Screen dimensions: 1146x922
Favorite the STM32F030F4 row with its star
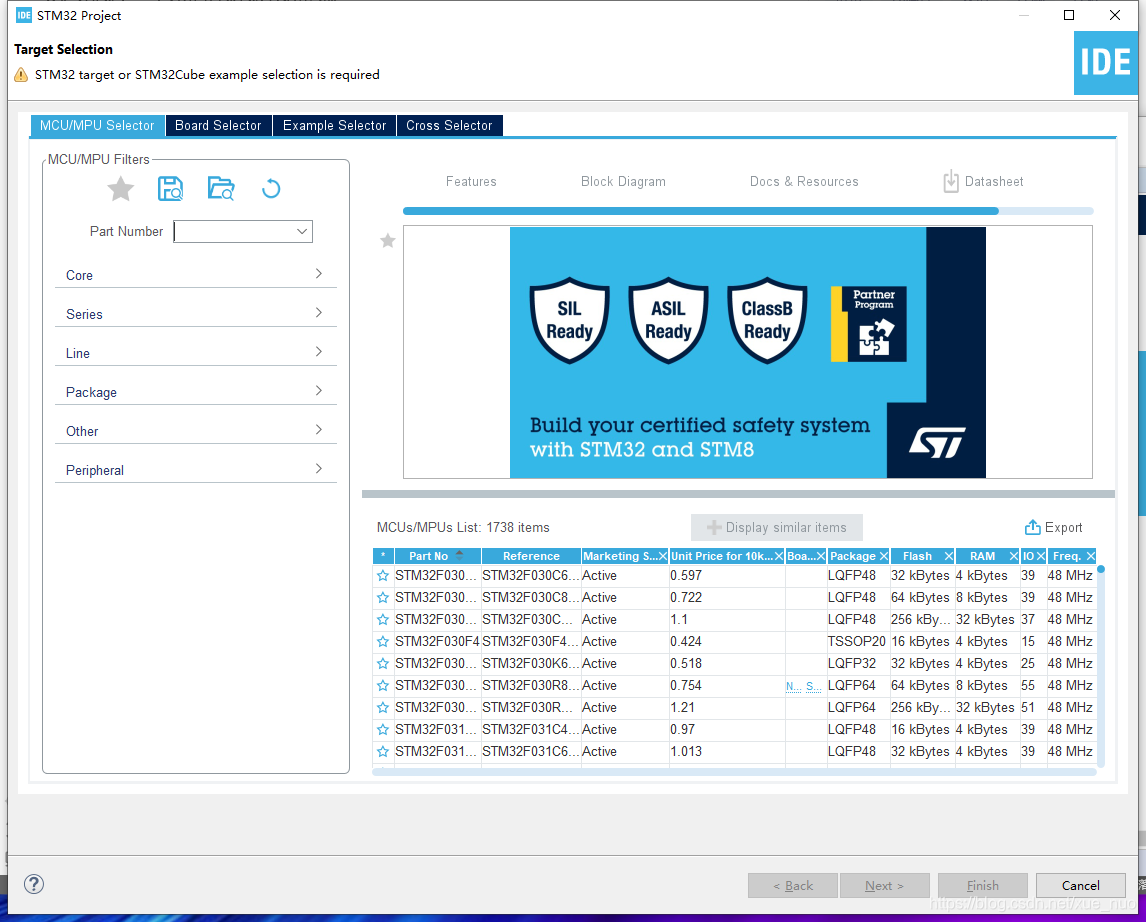point(382,641)
